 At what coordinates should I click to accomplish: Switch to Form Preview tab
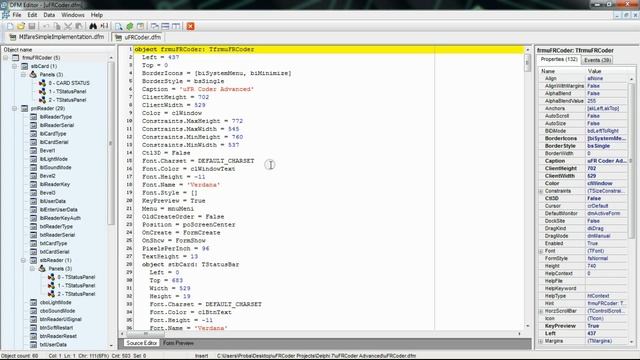(x=178, y=343)
